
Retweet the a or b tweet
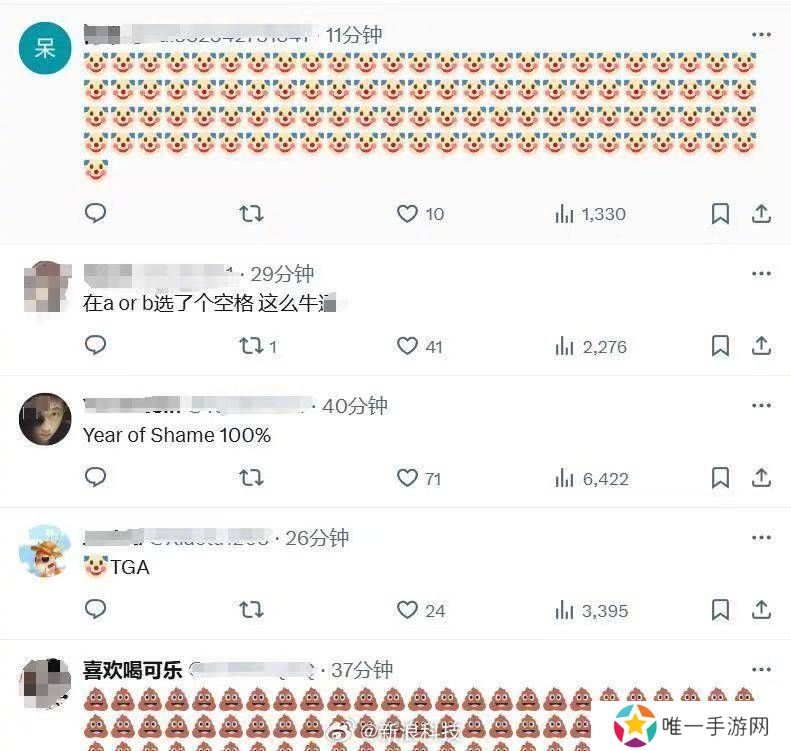pos(257,346)
